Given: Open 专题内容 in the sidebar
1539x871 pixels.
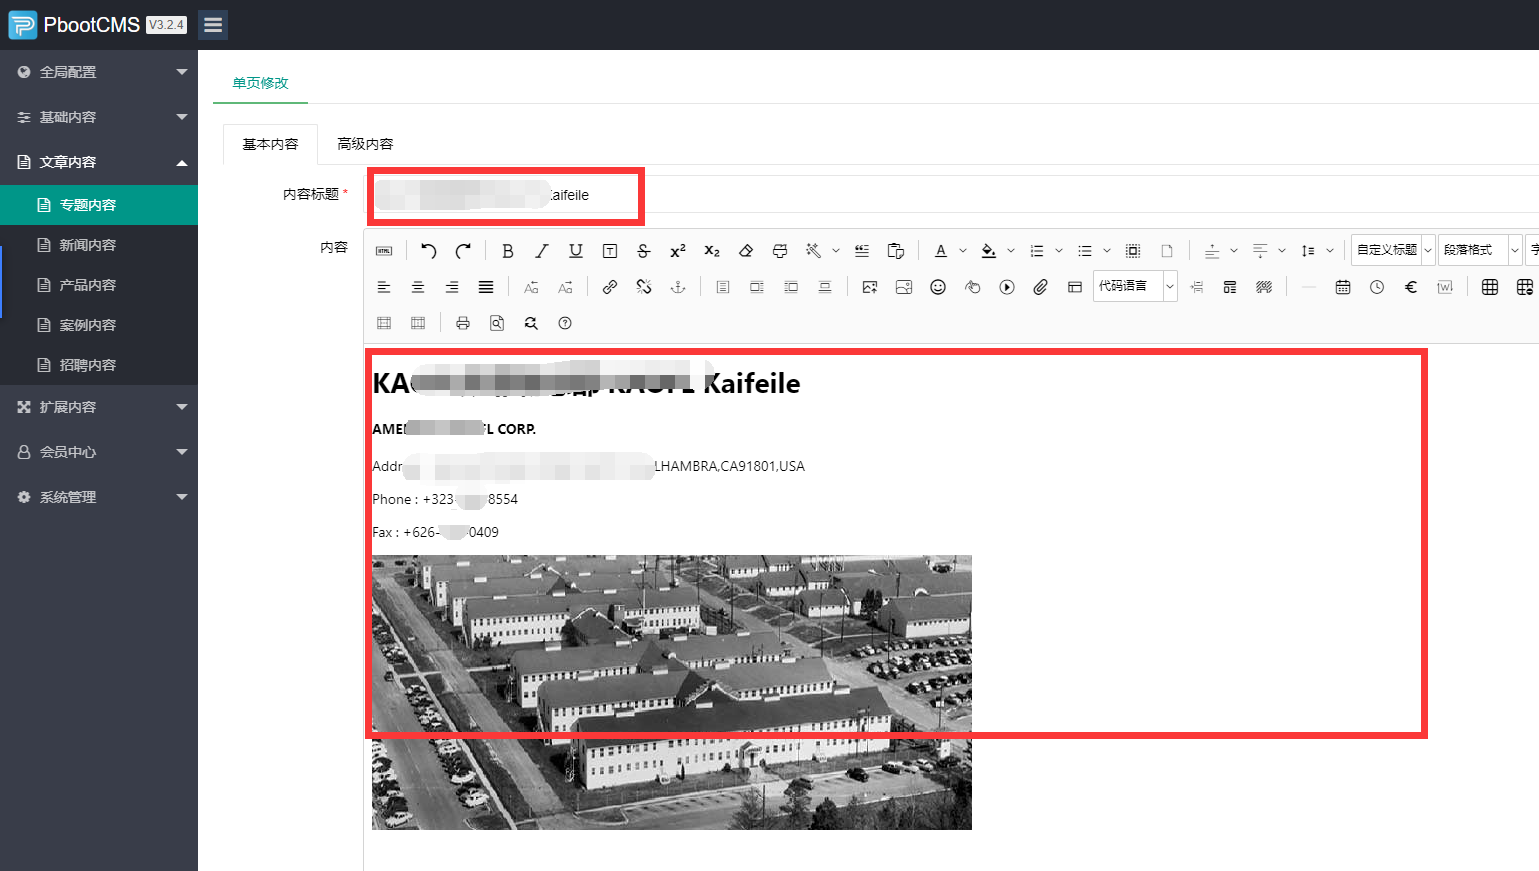Looking at the screenshot, I should (x=99, y=205).
